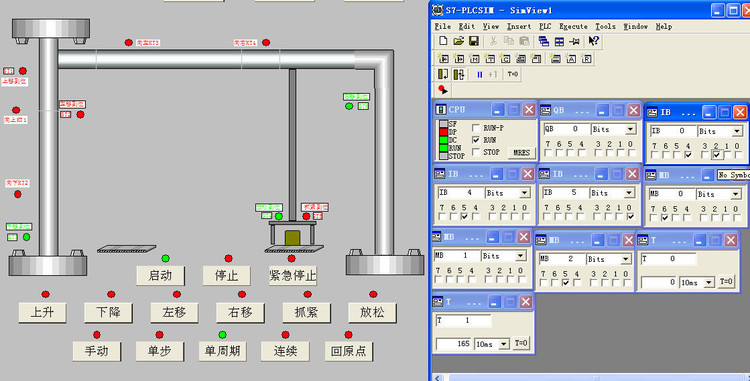Insert an Output Variable subwindow
Screen dimensions: 750x381
pos(459,59)
